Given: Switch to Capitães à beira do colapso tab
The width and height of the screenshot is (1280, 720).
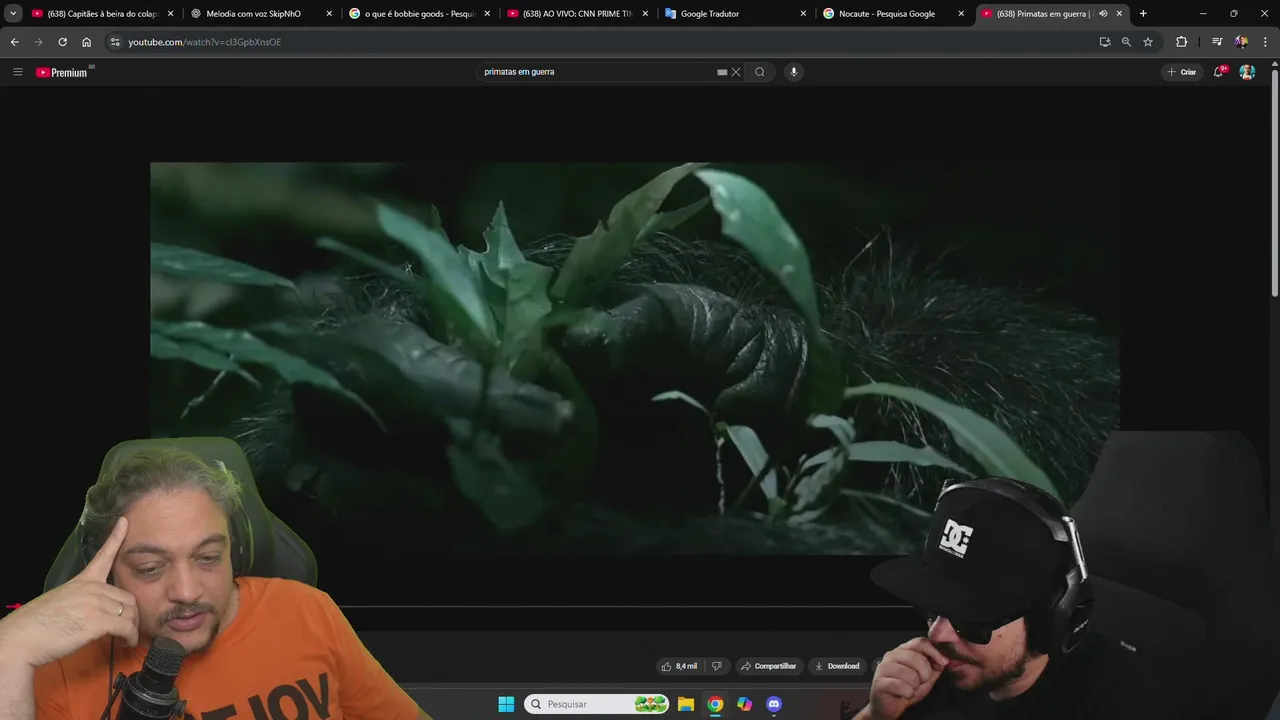Looking at the screenshot, I should click(102, 14).
